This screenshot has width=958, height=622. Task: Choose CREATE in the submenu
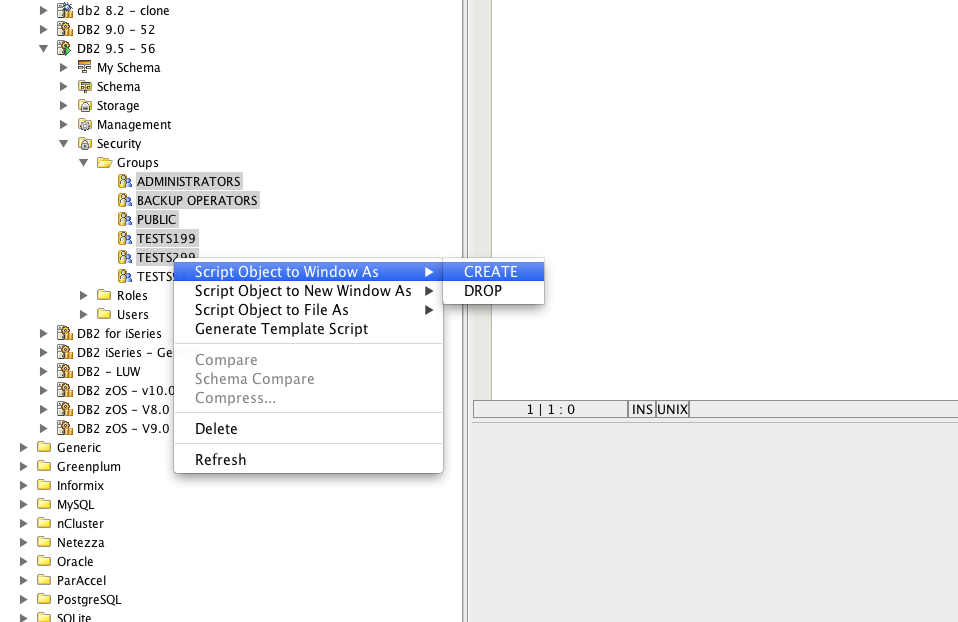coord(494,272)
